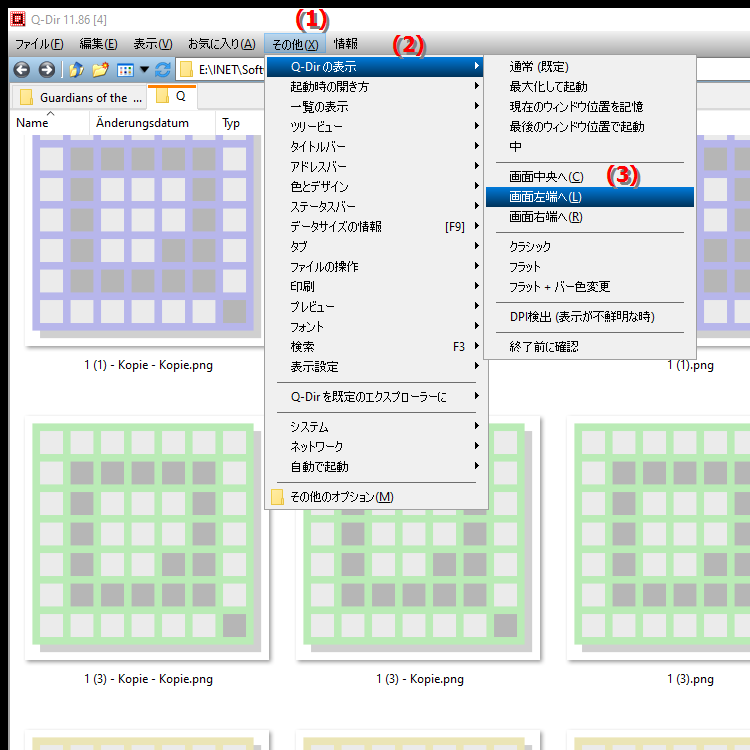Open the 表示(V) menu

pyautogui.click(x=153, y=44)
